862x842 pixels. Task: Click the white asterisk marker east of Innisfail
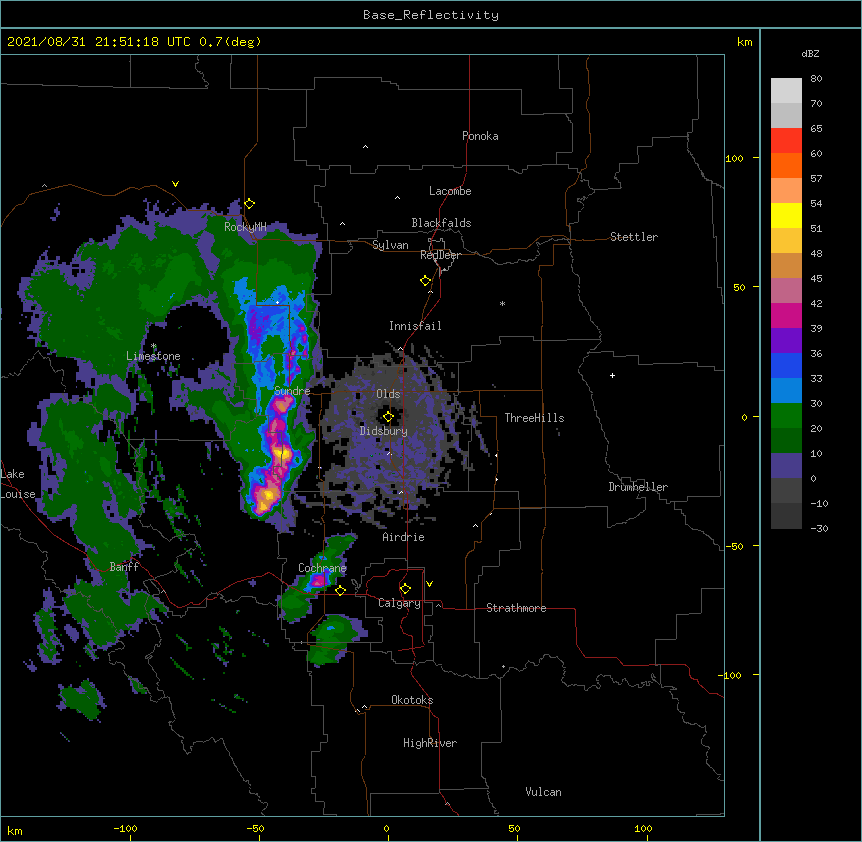coord(502,304)
